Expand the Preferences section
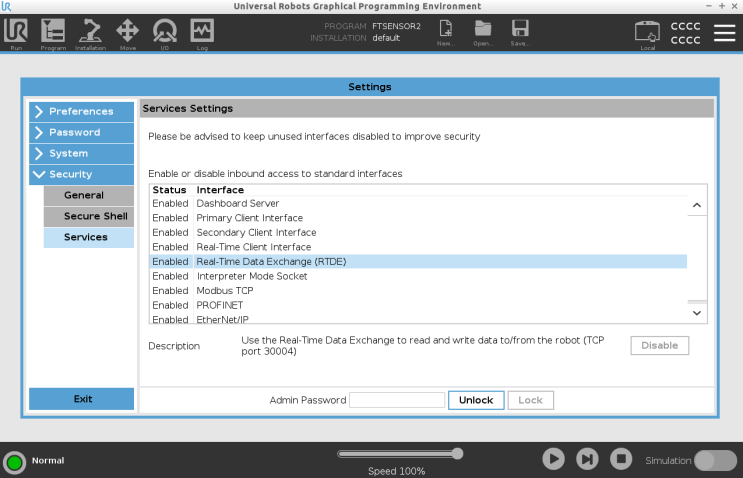The image size is (743, 478). (x=82, y=112)
